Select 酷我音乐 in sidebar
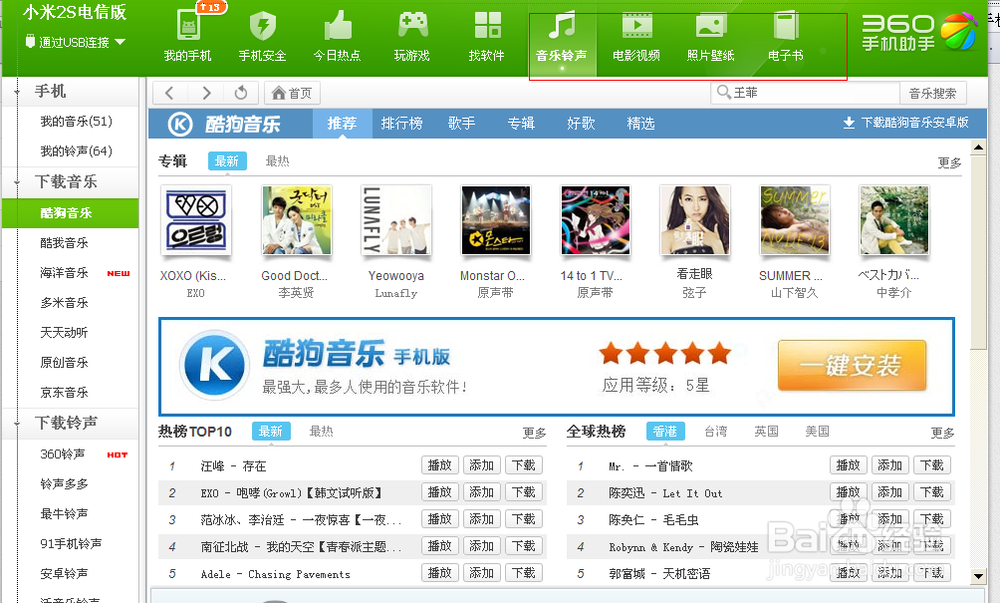 point(64,243)
